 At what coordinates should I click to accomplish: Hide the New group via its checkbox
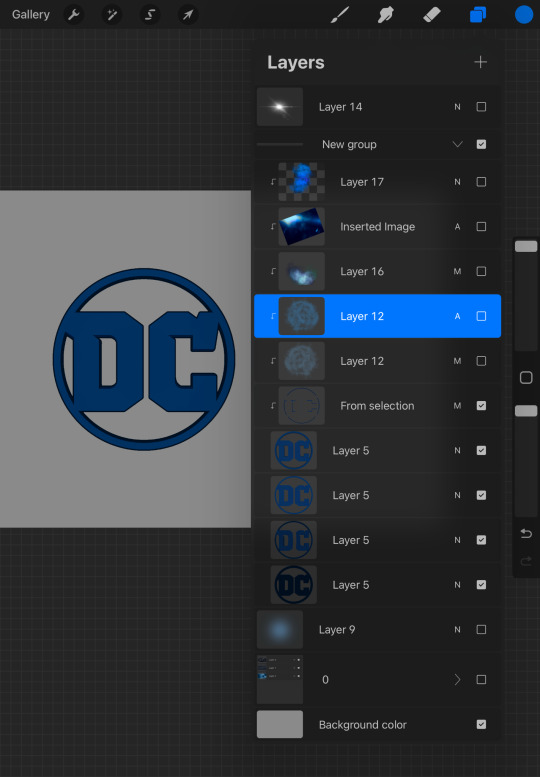pyautogui.click(x=481, y=144)
